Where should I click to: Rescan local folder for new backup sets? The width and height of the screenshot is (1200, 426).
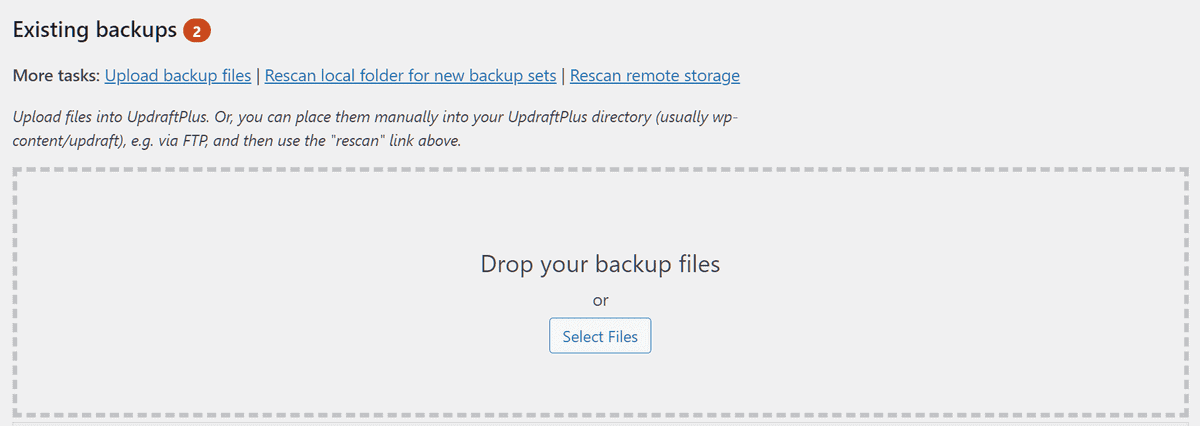point(410,75)
